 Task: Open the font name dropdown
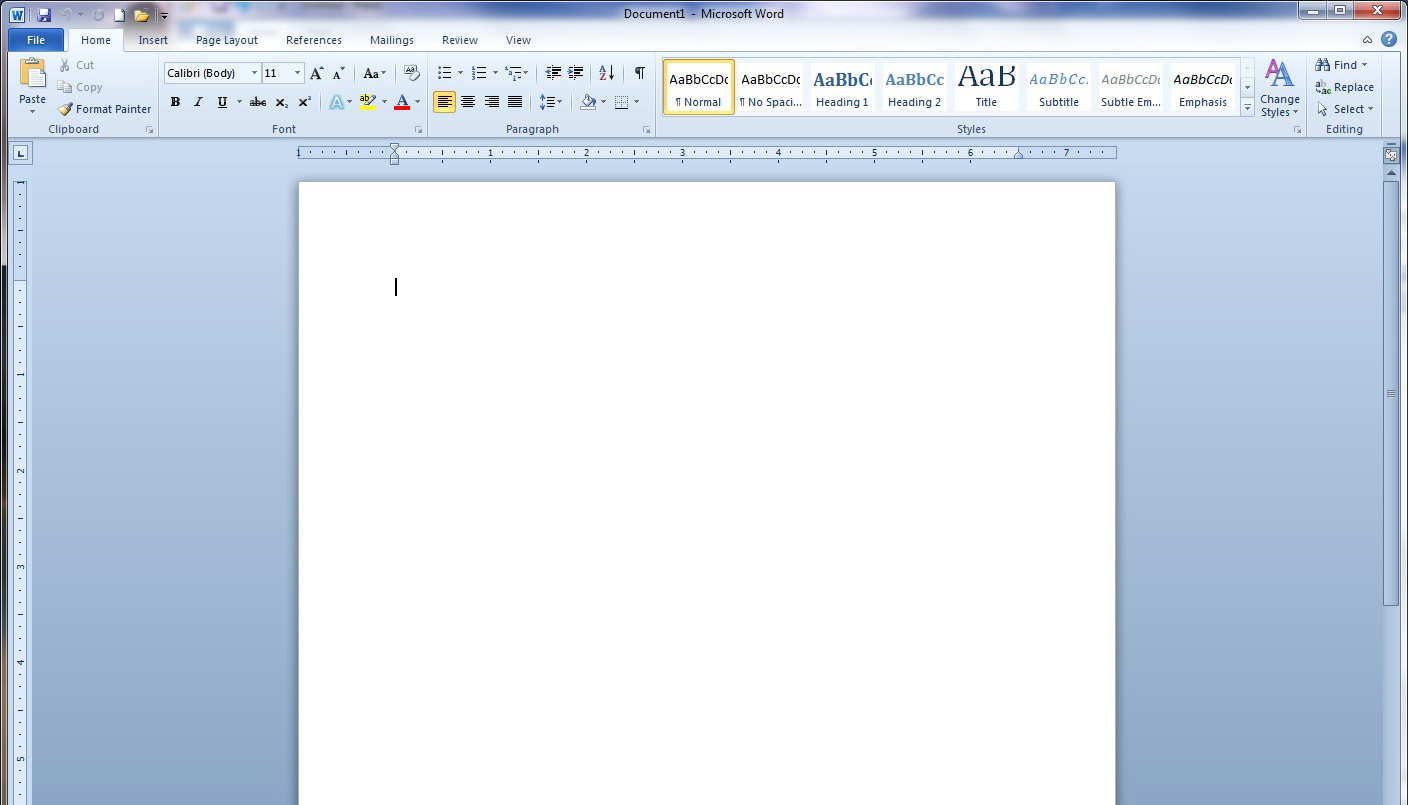point(254,73)
